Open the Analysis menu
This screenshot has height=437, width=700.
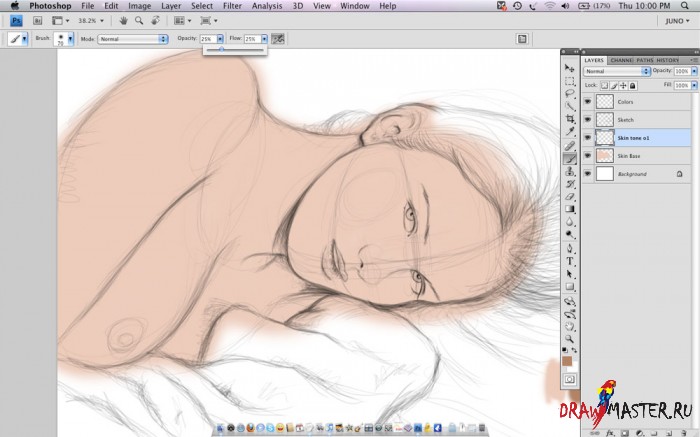point(267,6)
